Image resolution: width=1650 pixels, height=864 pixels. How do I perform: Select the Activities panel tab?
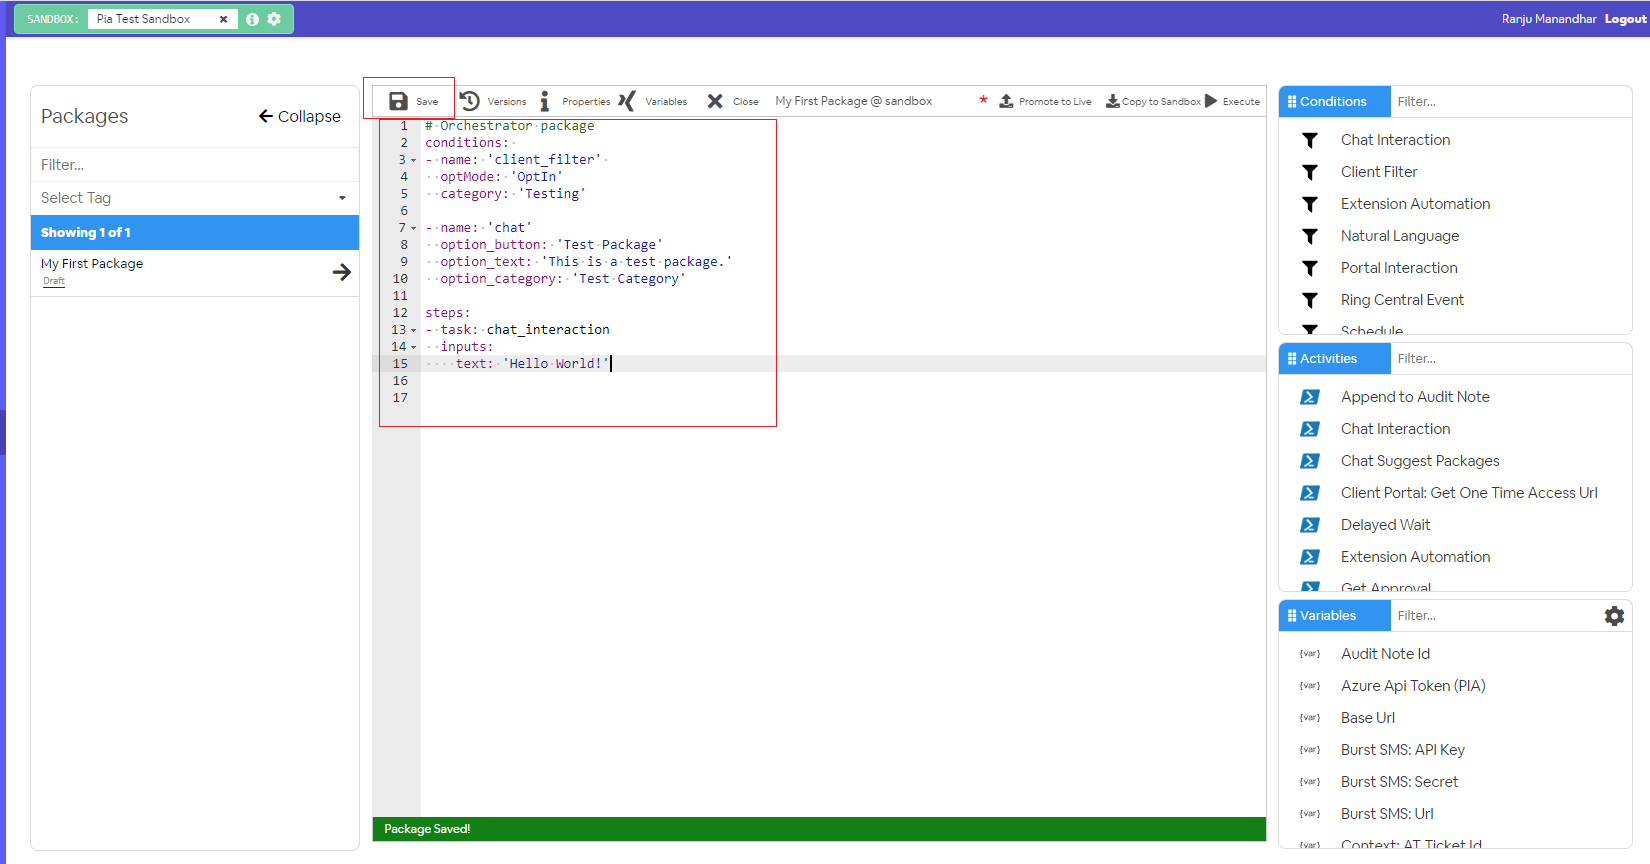coord(1334,358)
